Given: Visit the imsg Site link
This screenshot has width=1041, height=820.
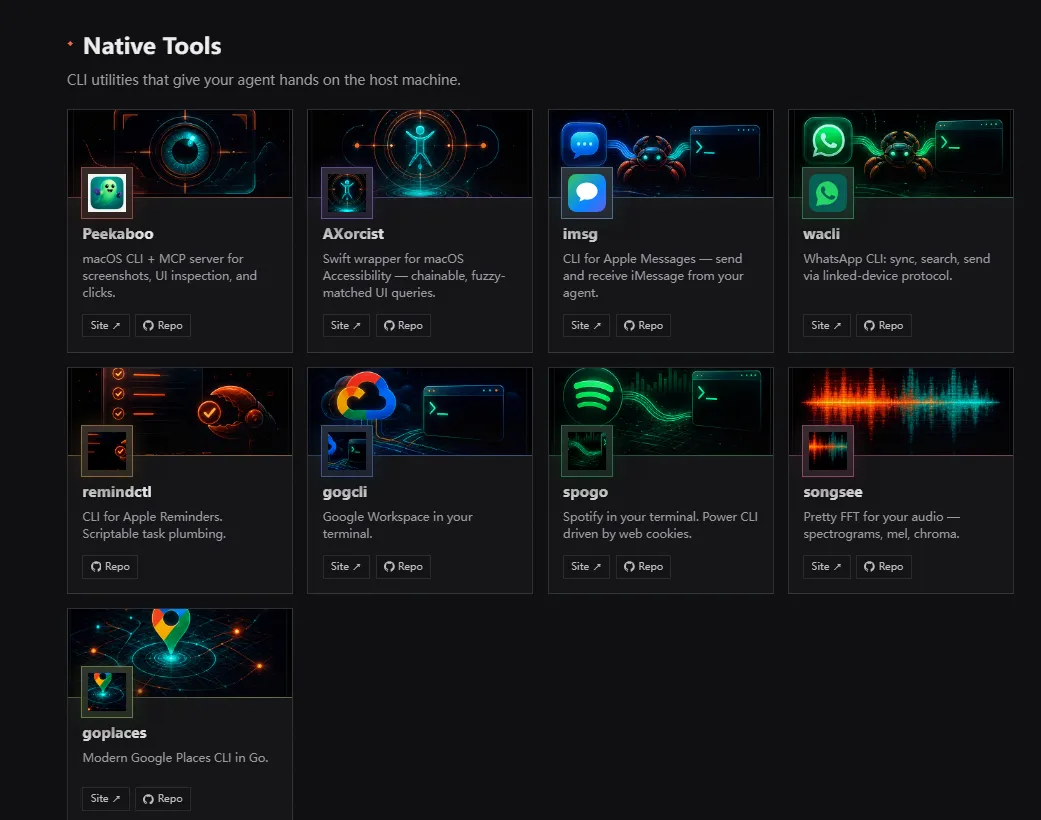Looking at the screenshot, I should [x=586, y=325].
